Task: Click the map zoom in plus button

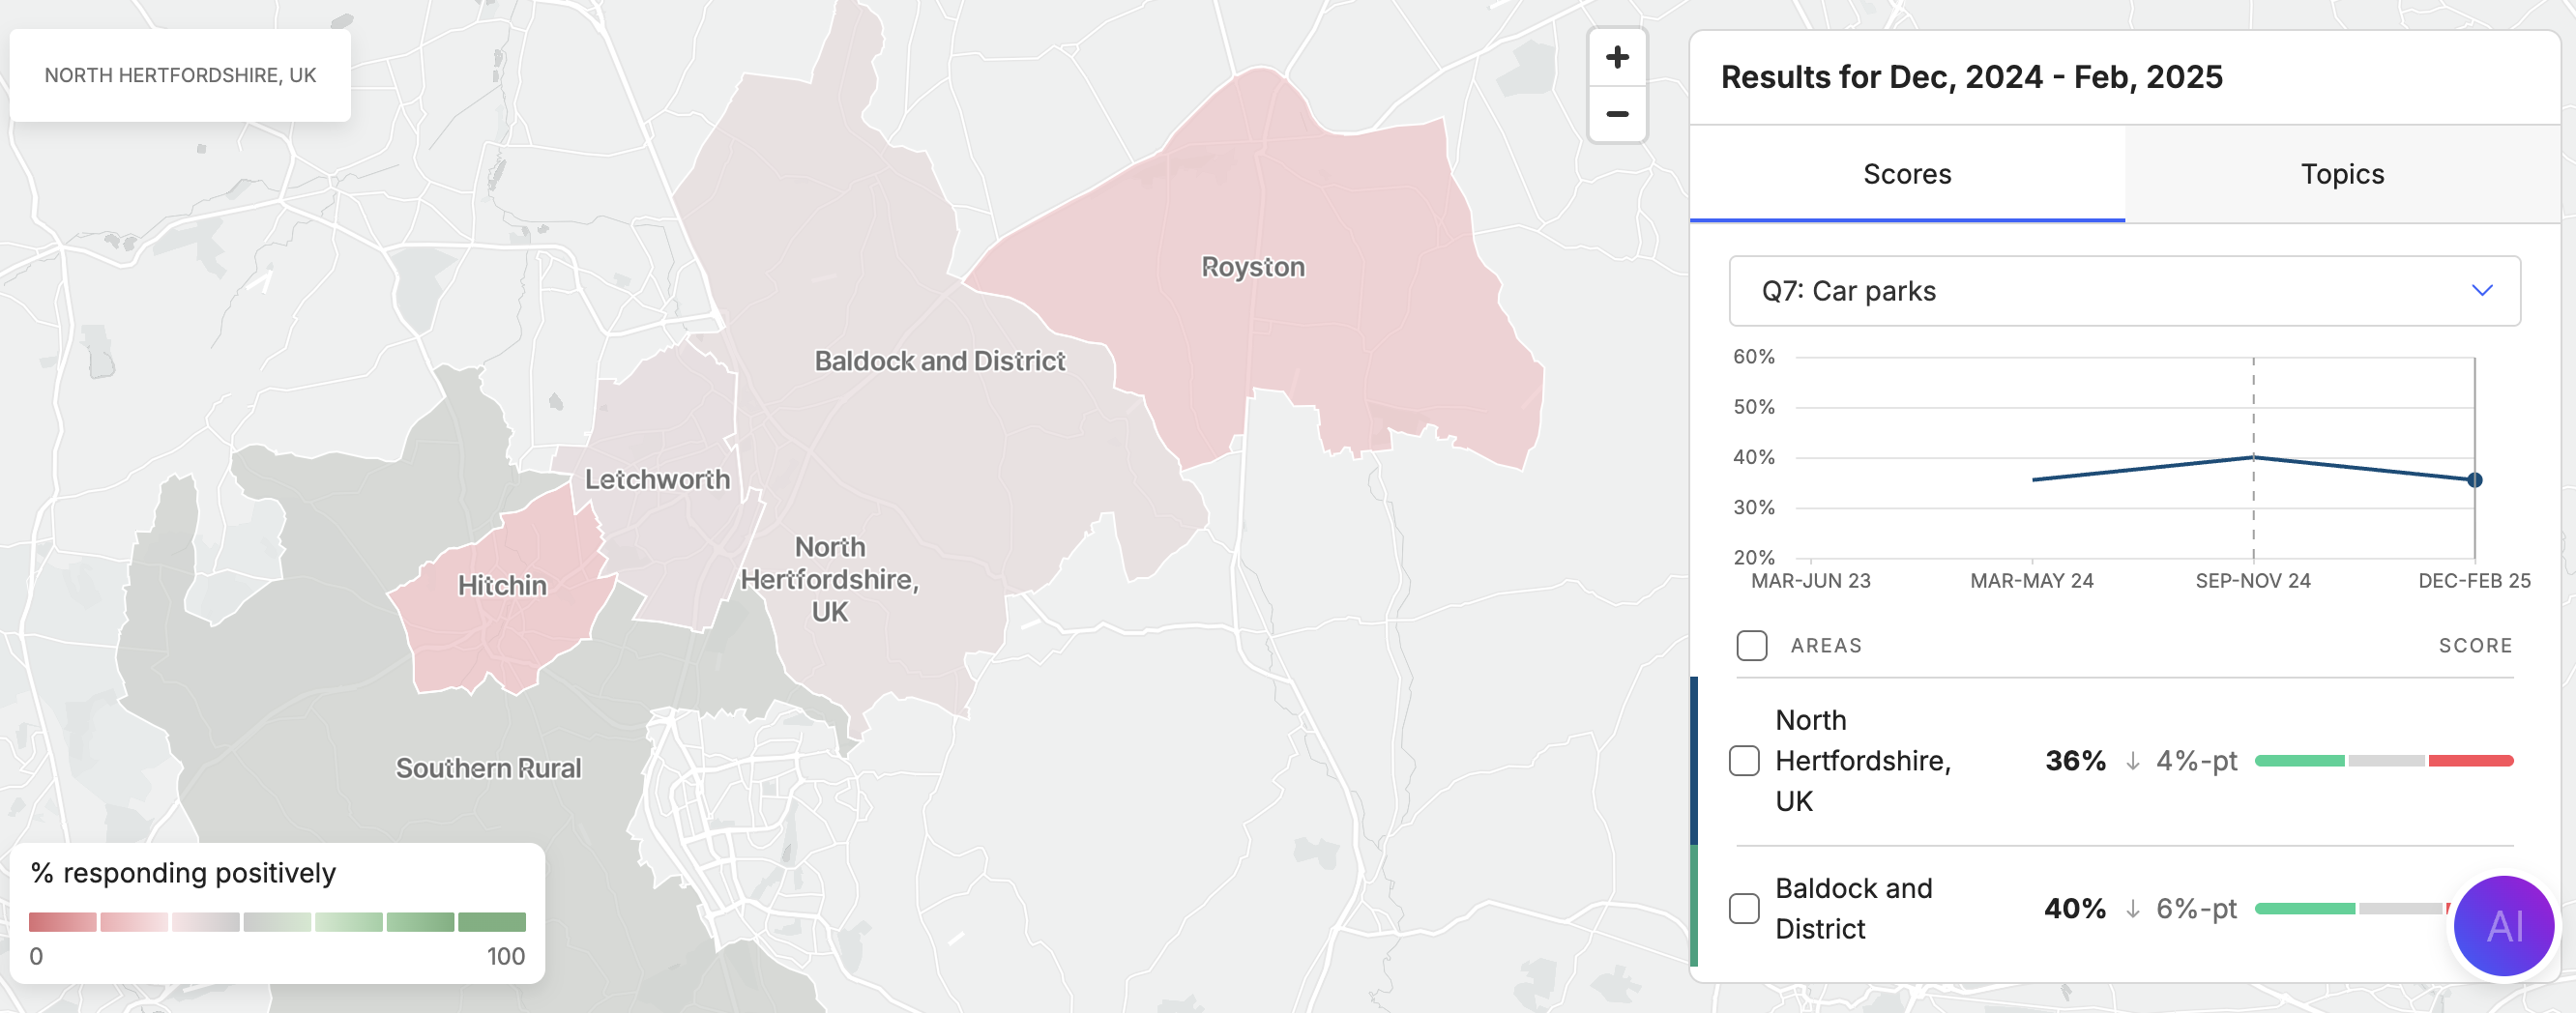Action: [x=1617, y=57]
